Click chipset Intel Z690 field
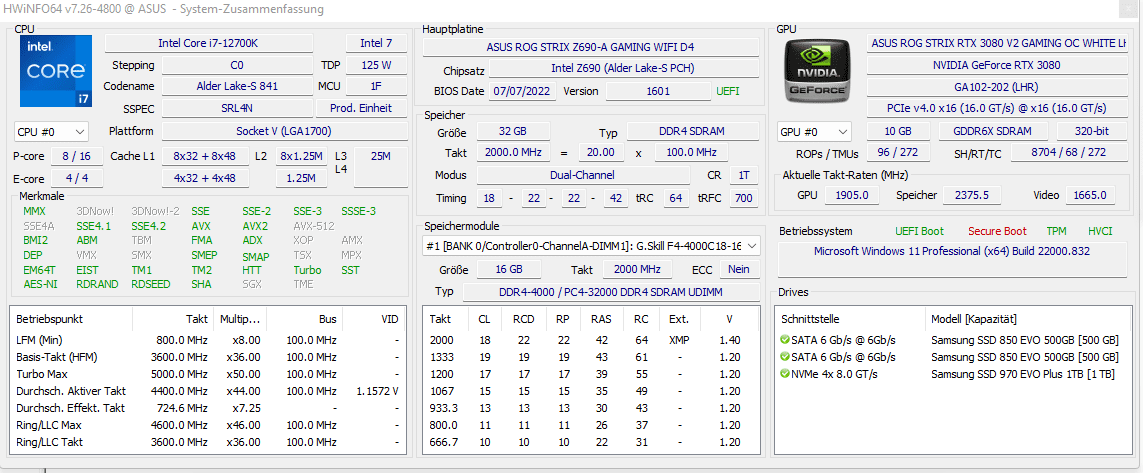1143x473 pixels. point(623,69)
